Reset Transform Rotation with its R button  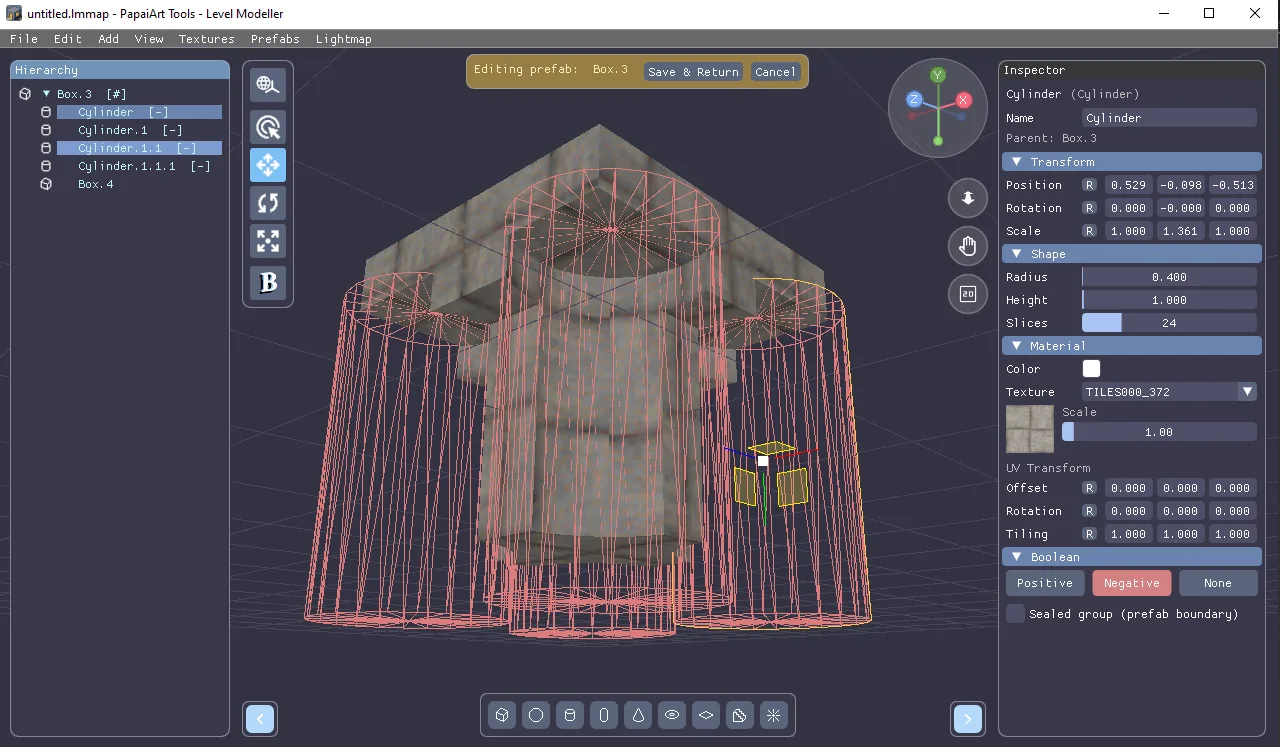pyautogui.click(x=1089, y=208)
